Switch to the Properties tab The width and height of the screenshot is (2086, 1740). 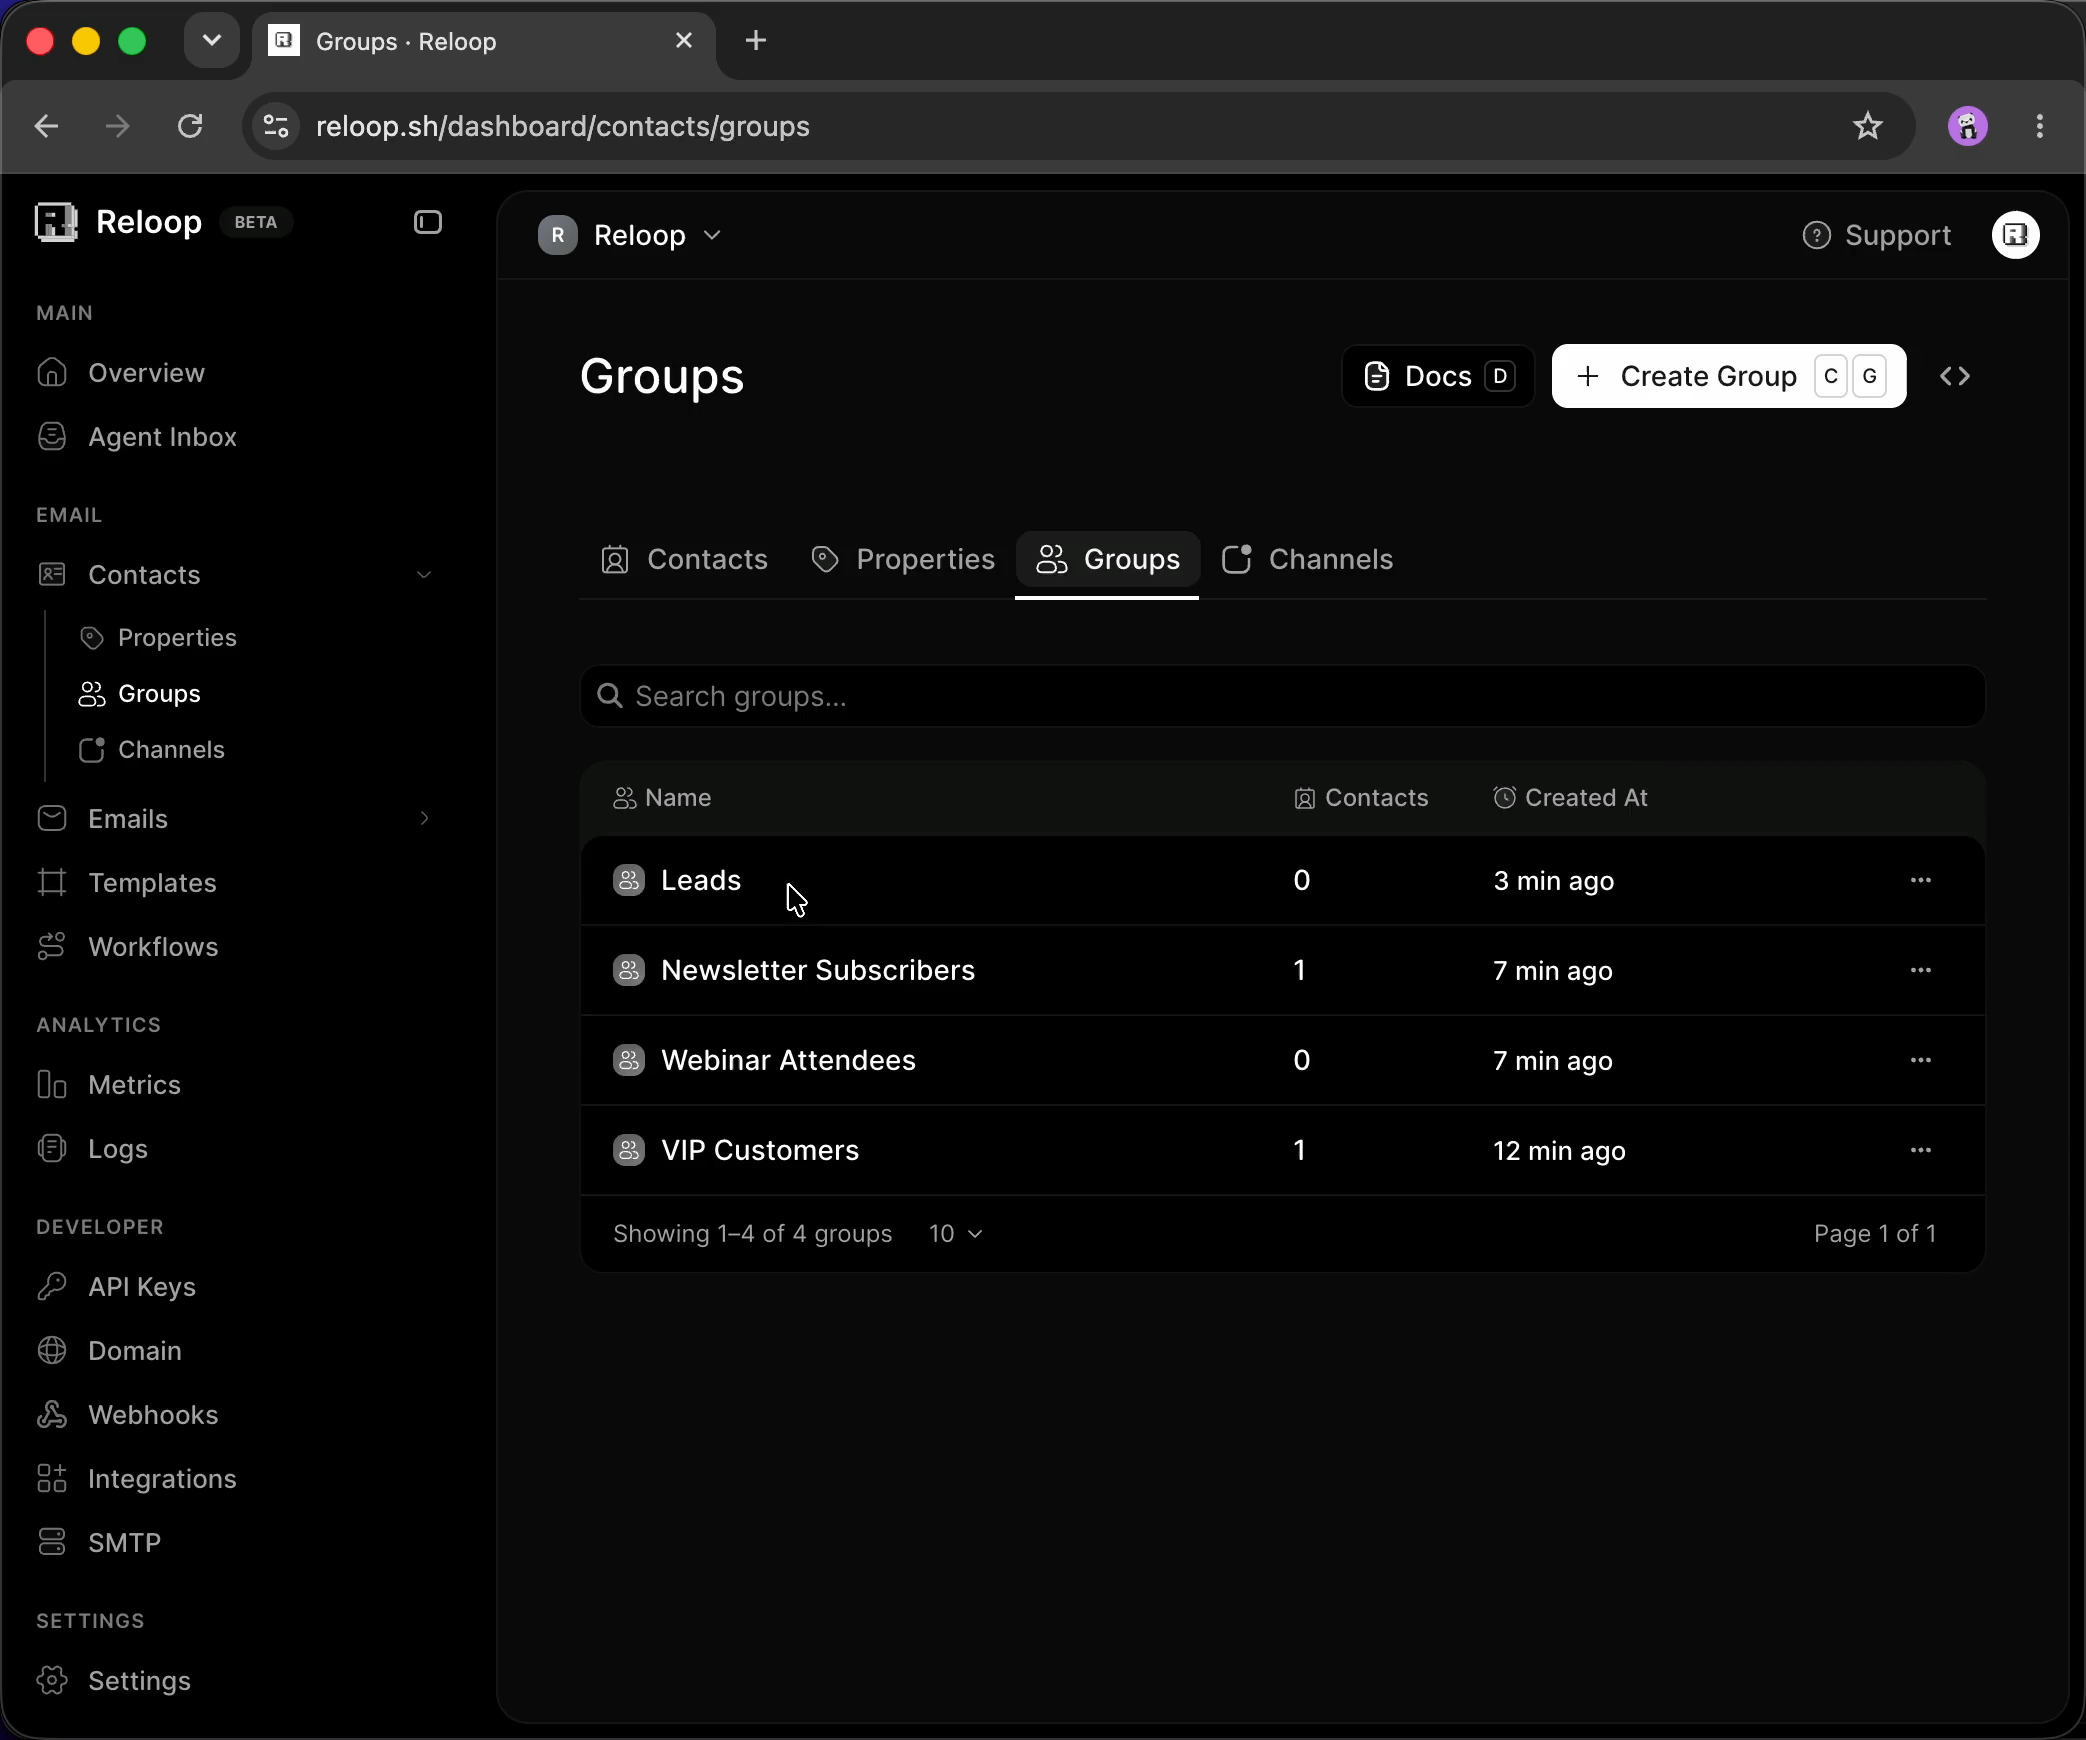(x=903, y=559)
